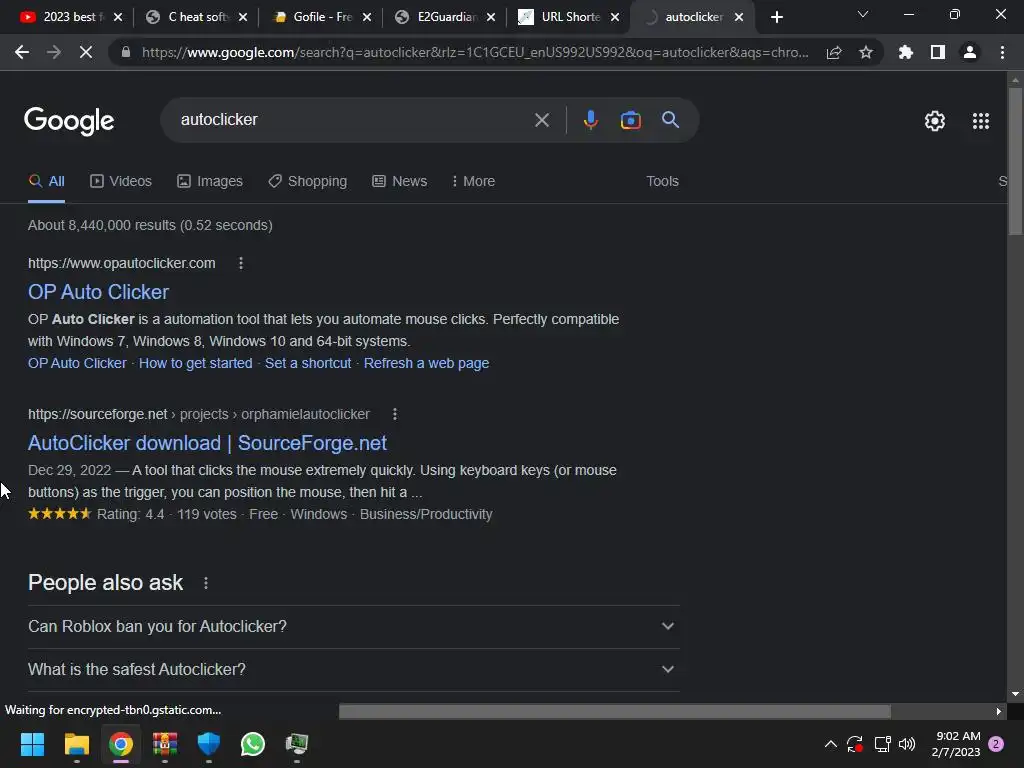The image size is (1024, 768).
Task: Open WinRAR from the taskbar
Action: (x=165, y=744)
